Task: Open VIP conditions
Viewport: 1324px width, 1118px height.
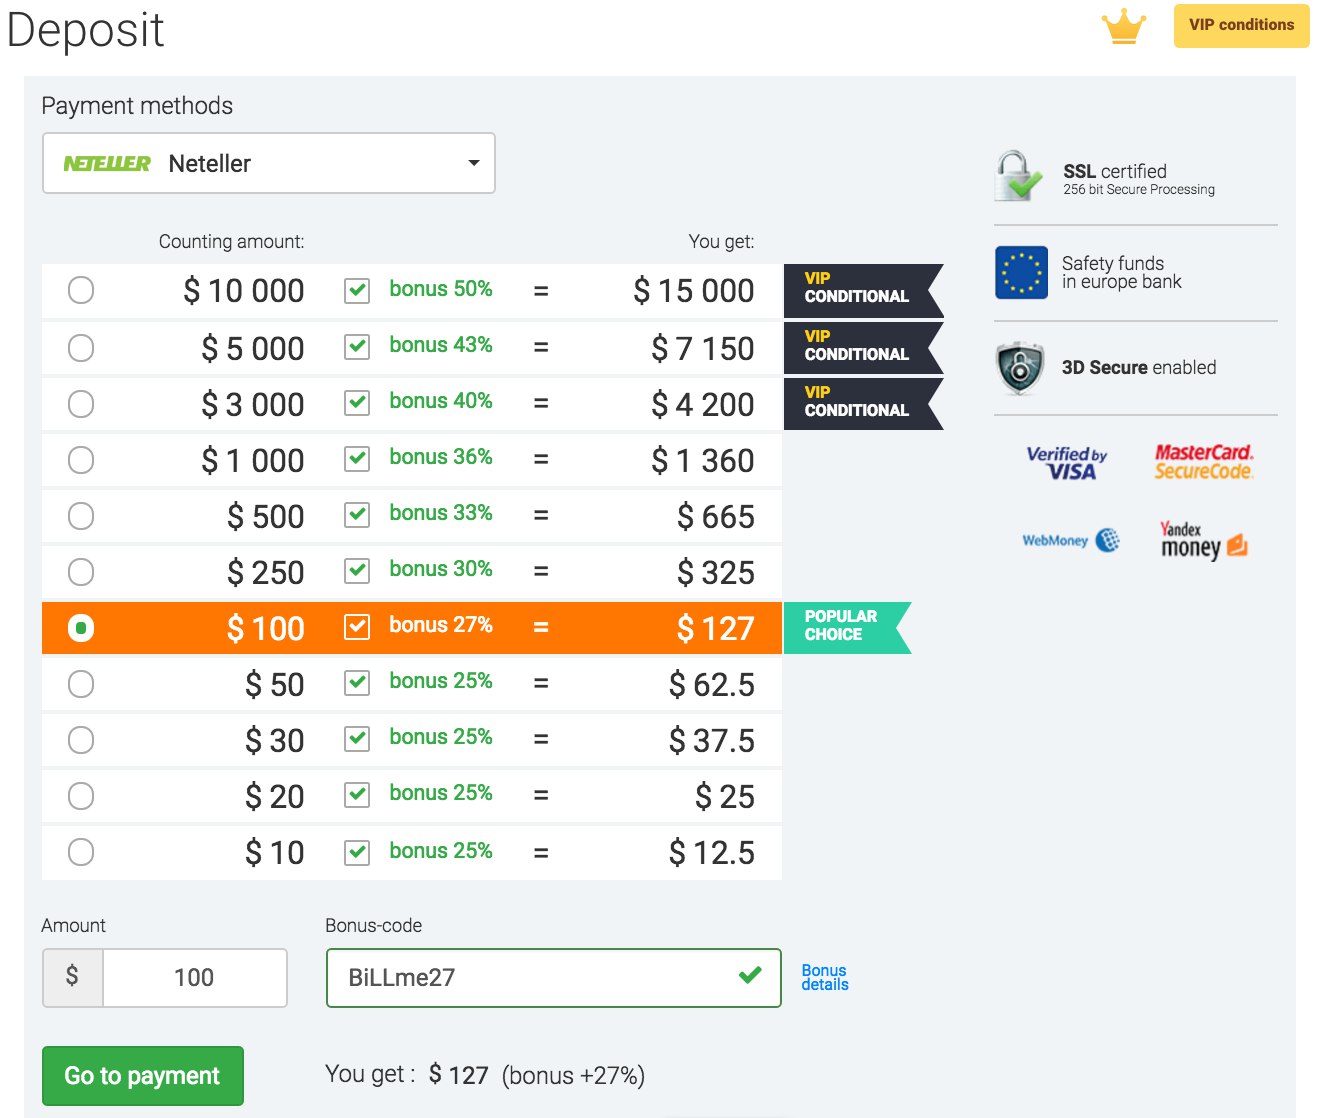Action: (1241, 26)
